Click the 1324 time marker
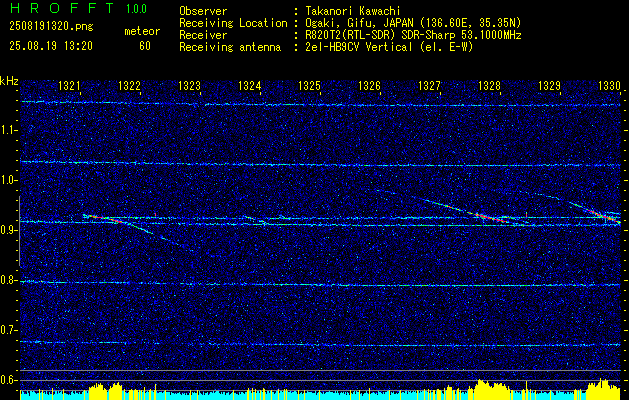The height and width of the screenshot is (400, 629). tap(250, 85)
